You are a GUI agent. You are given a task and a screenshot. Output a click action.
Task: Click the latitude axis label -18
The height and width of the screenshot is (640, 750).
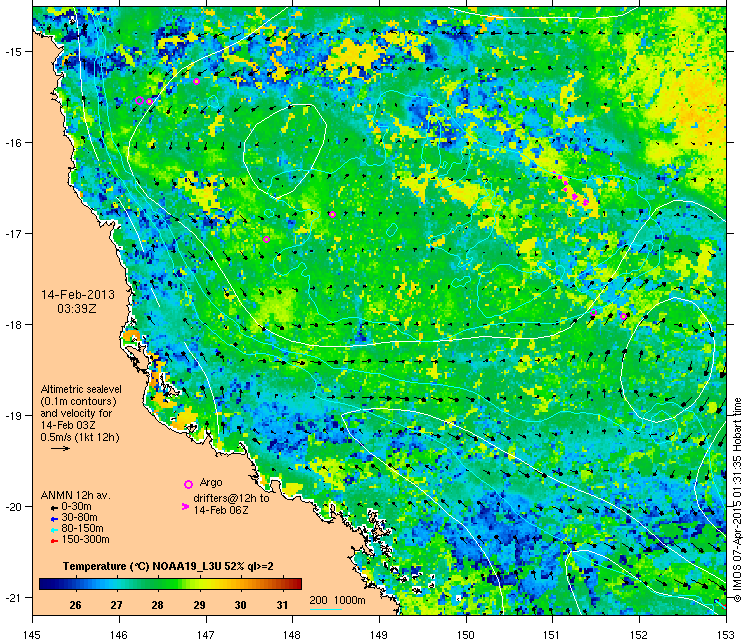pos(13,324)
